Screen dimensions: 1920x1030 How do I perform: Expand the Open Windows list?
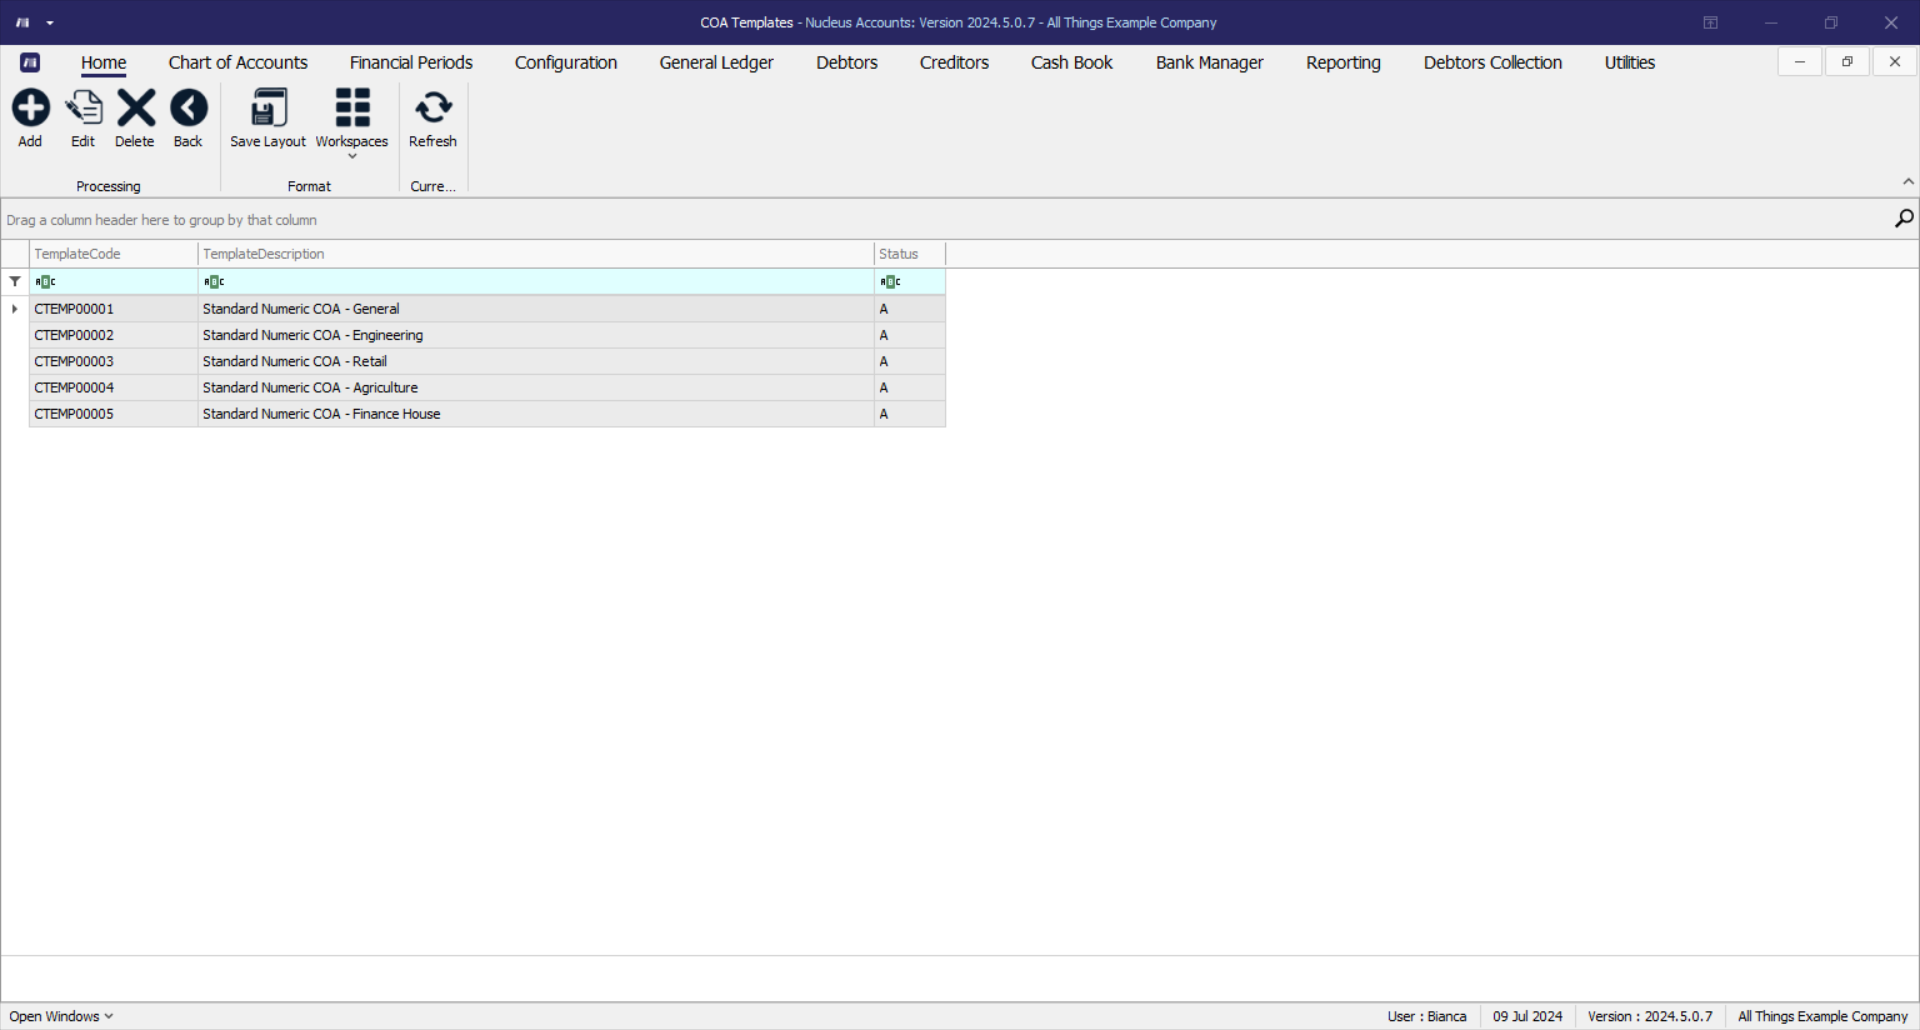coord(61,1016)
